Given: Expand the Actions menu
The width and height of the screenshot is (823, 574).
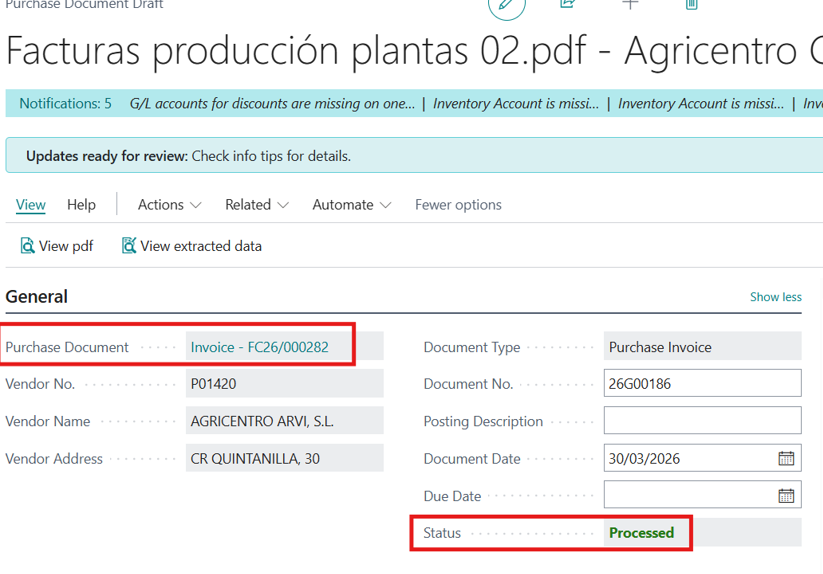Looking at the screenshot, I should pyautogui.click(x=169, y=205).
